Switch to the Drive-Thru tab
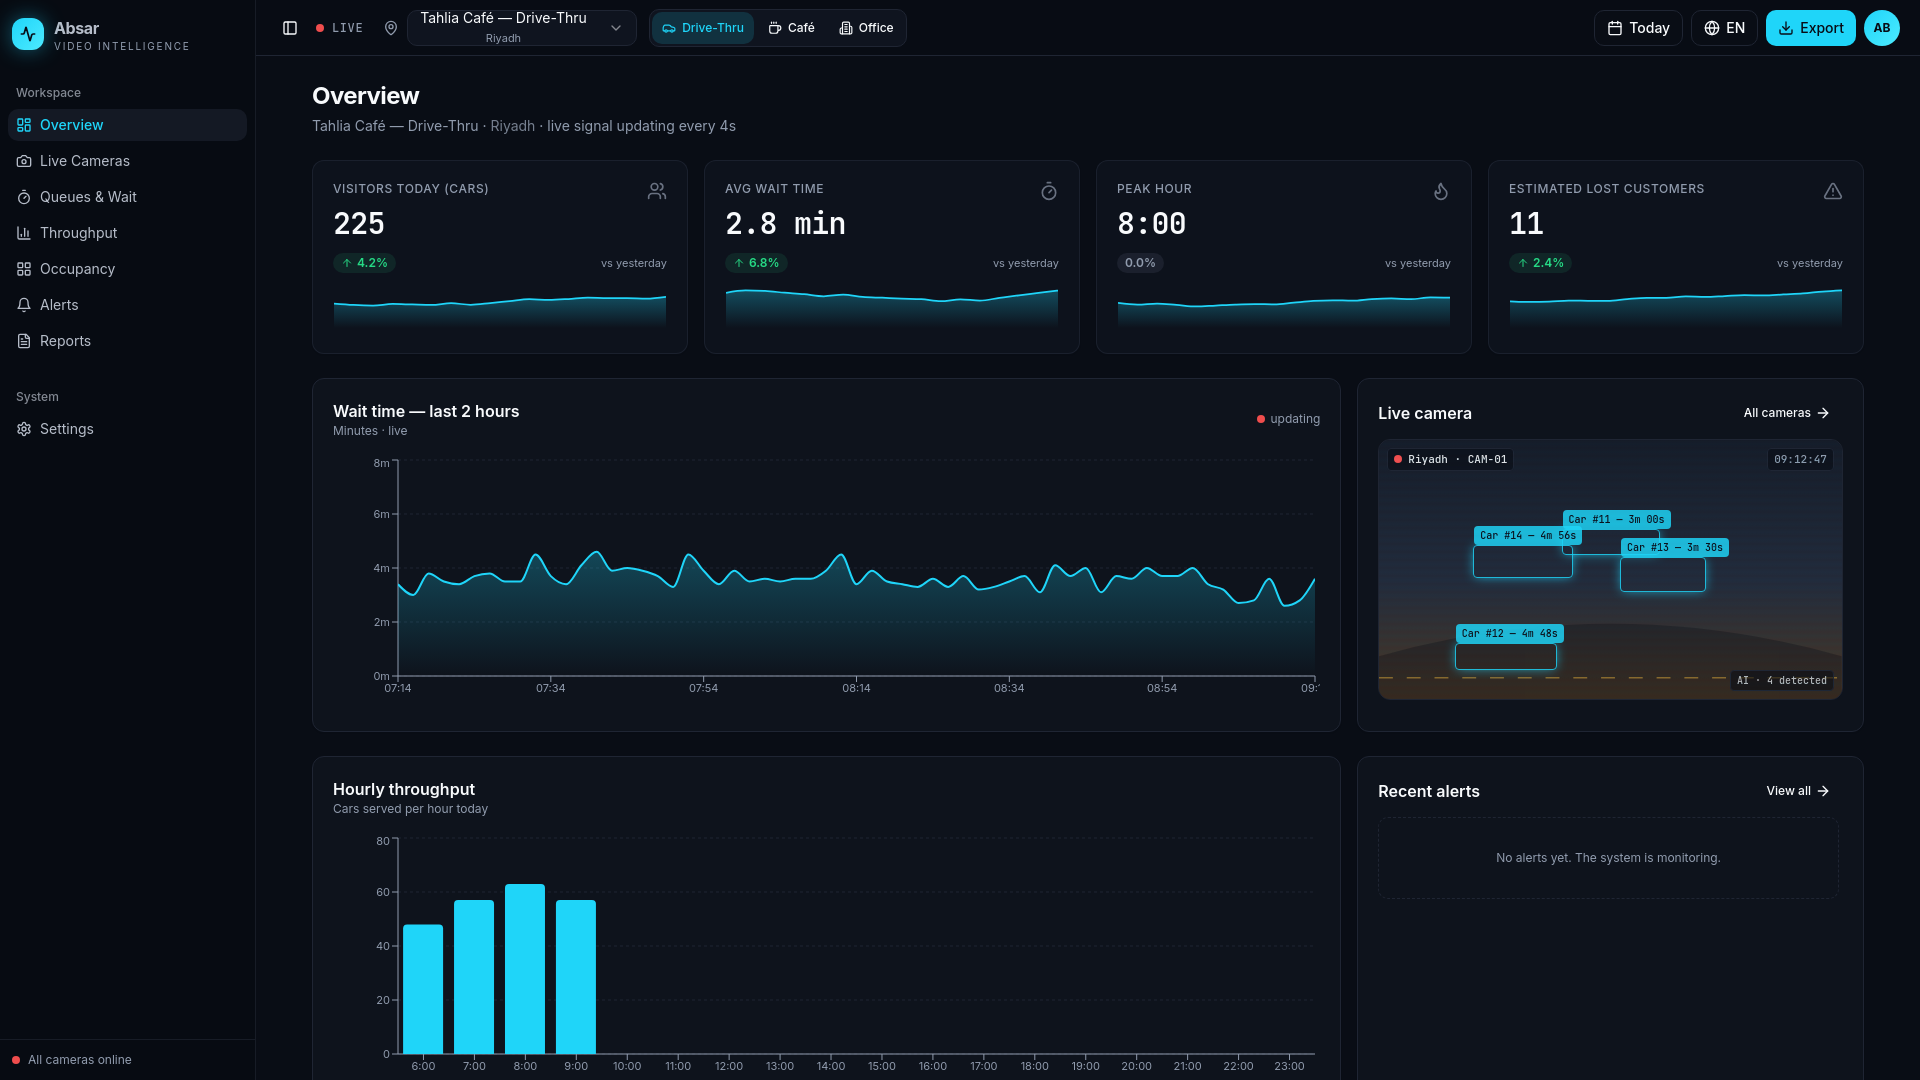 click(x=703, y=28)
